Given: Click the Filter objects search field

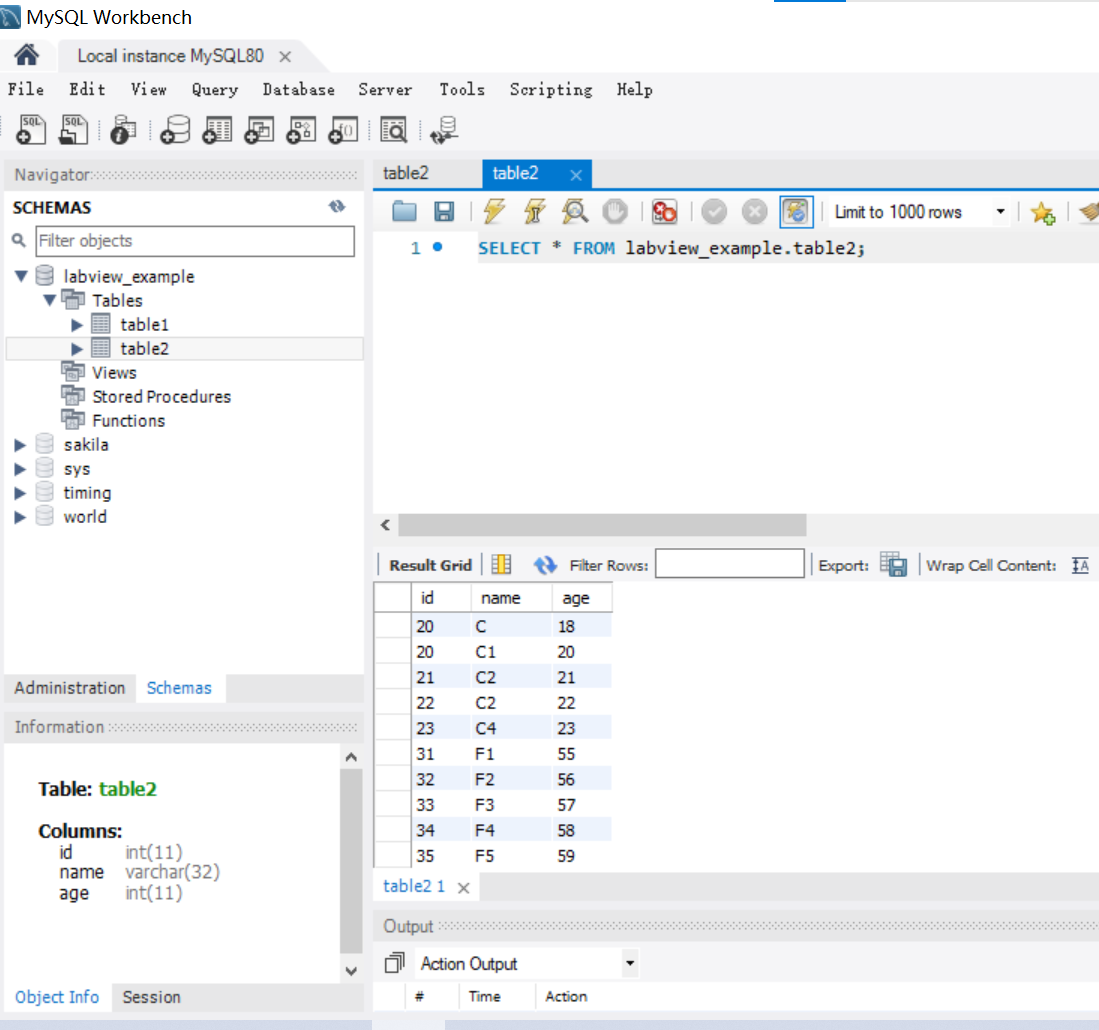Looking at the screenshot, I should [195, 241].
